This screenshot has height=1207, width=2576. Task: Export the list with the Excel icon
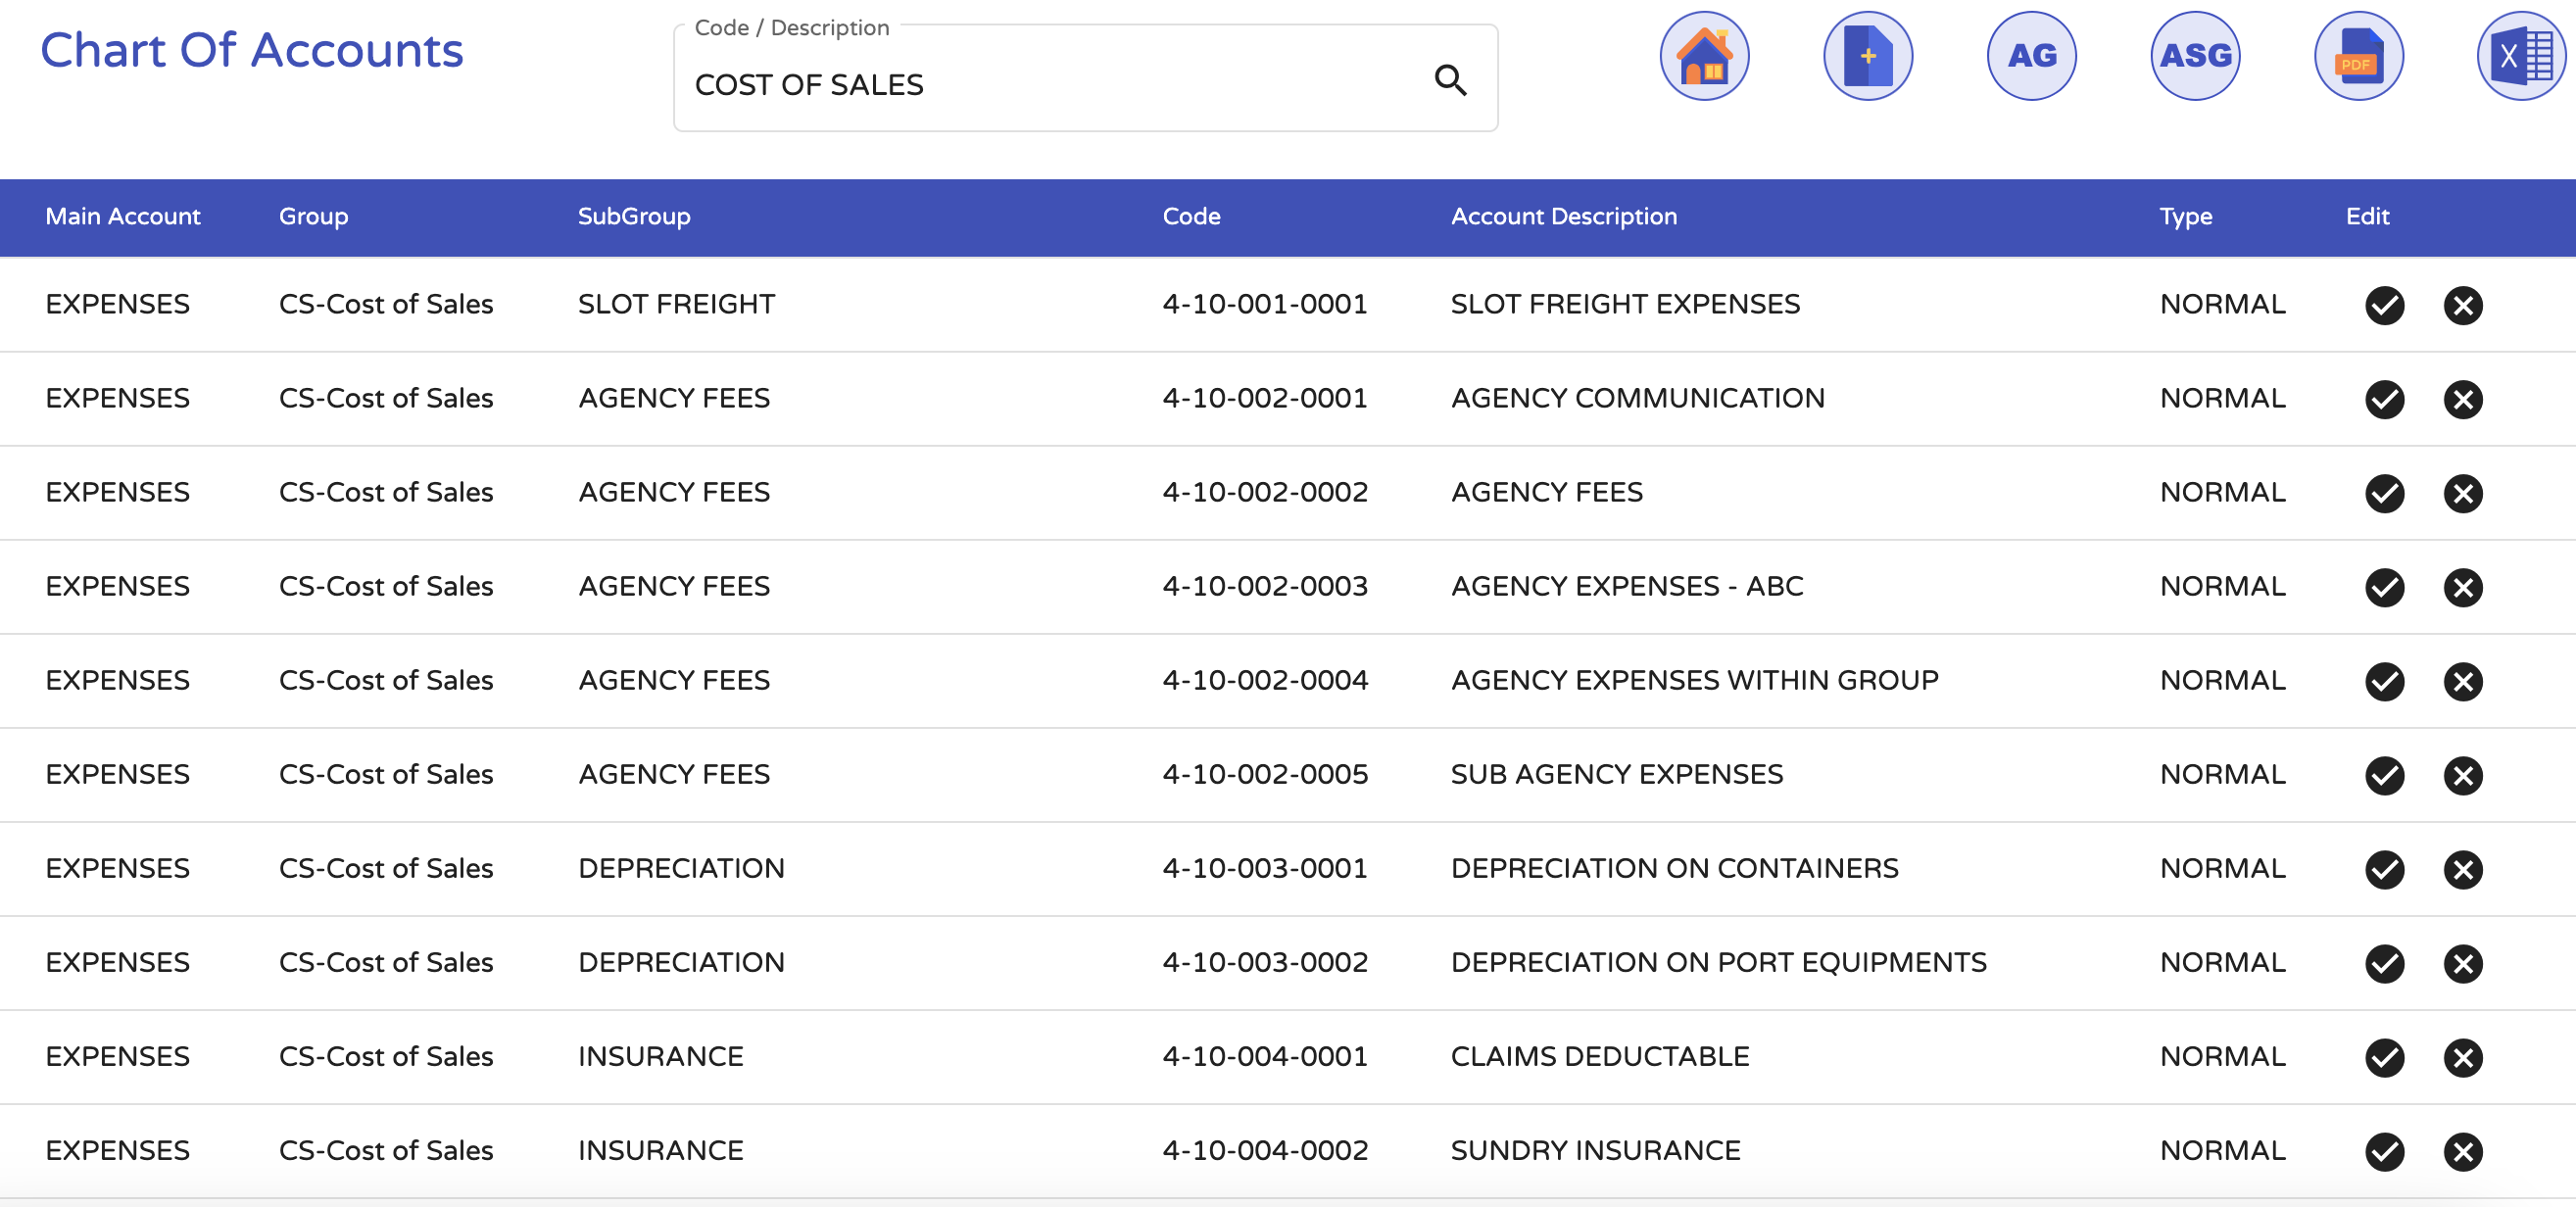point(2521,56)
